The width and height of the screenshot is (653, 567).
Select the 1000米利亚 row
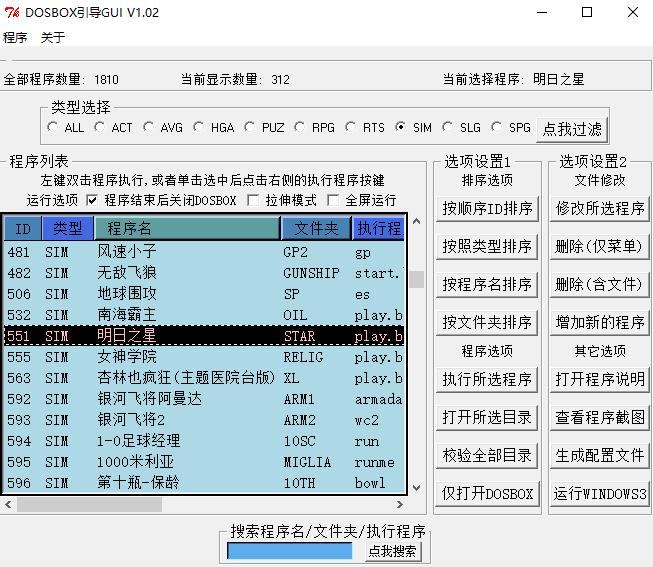pyautogui.click(x=204, y=462)
